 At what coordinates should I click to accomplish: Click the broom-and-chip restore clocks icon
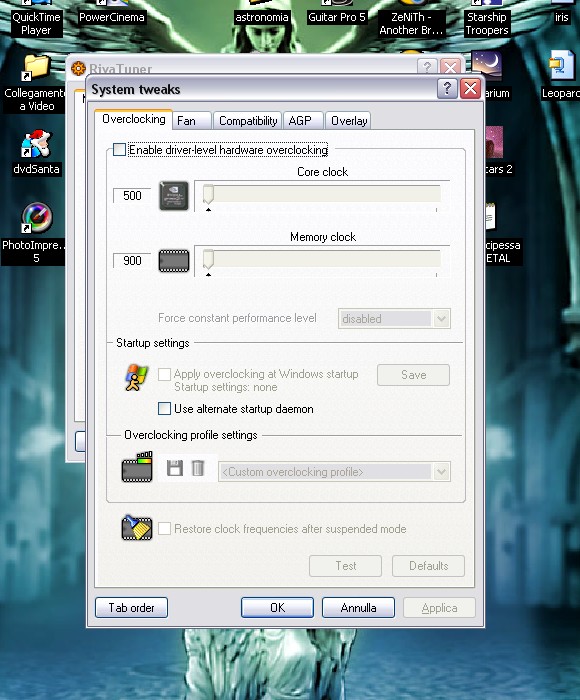137,528
